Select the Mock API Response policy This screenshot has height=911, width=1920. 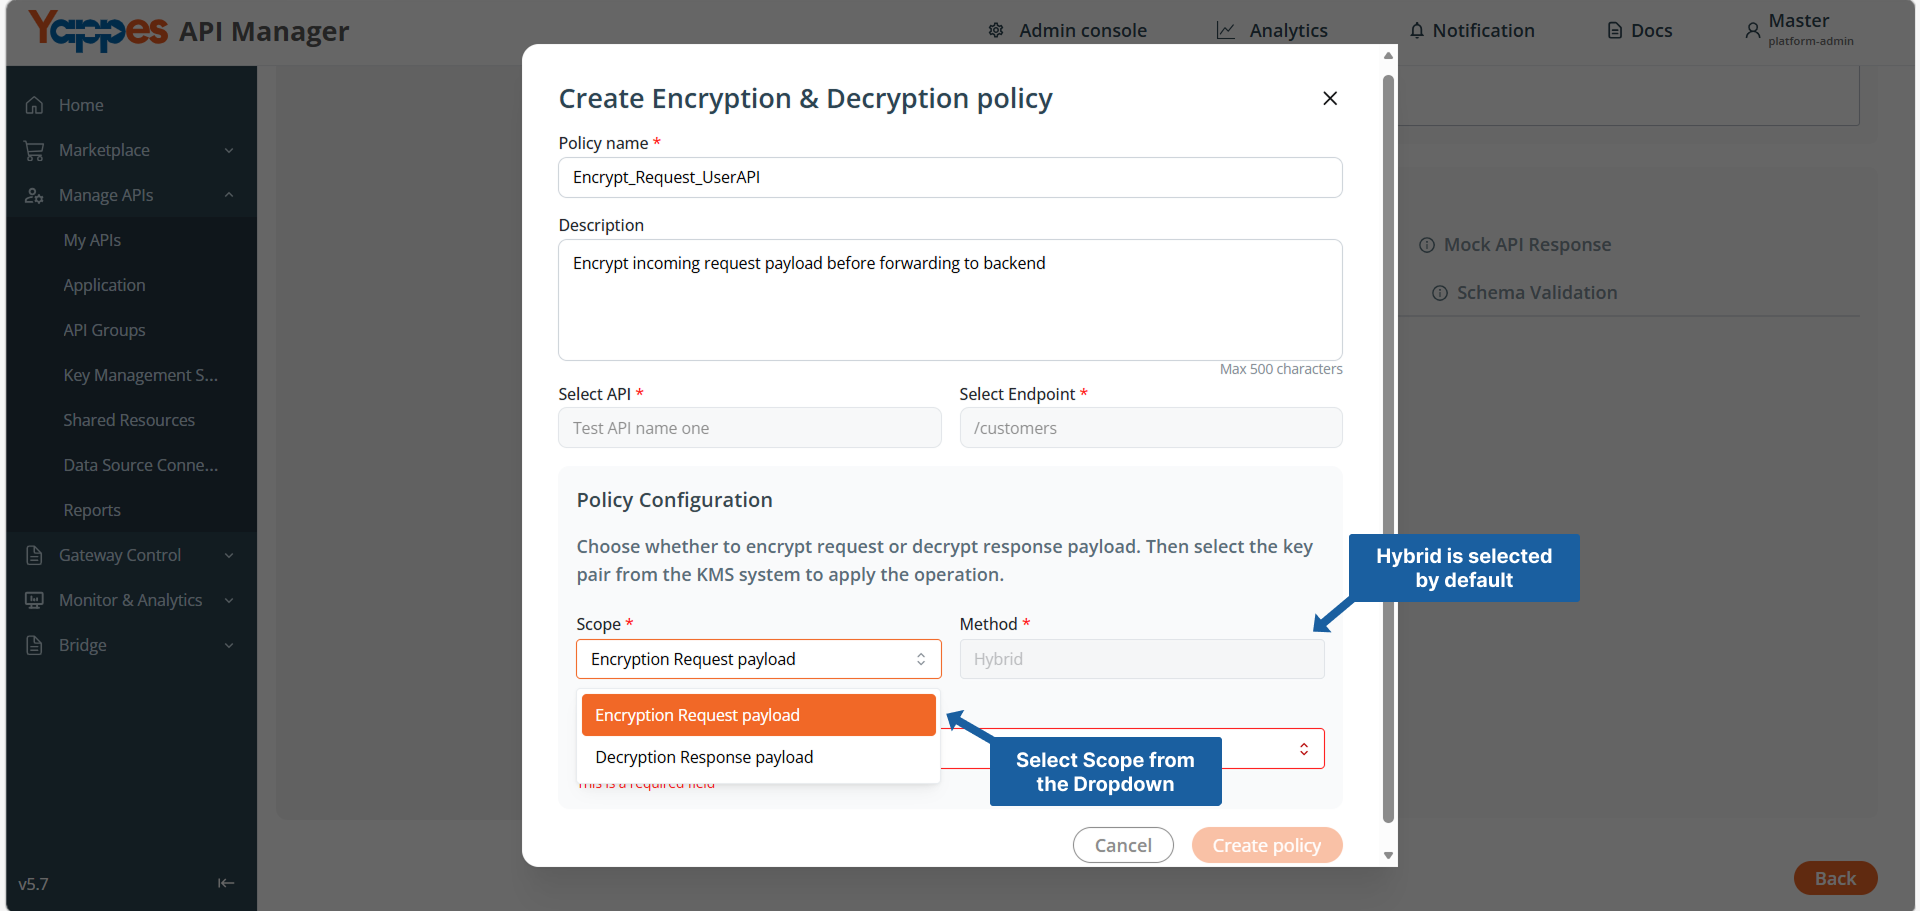pos(1527,245)
